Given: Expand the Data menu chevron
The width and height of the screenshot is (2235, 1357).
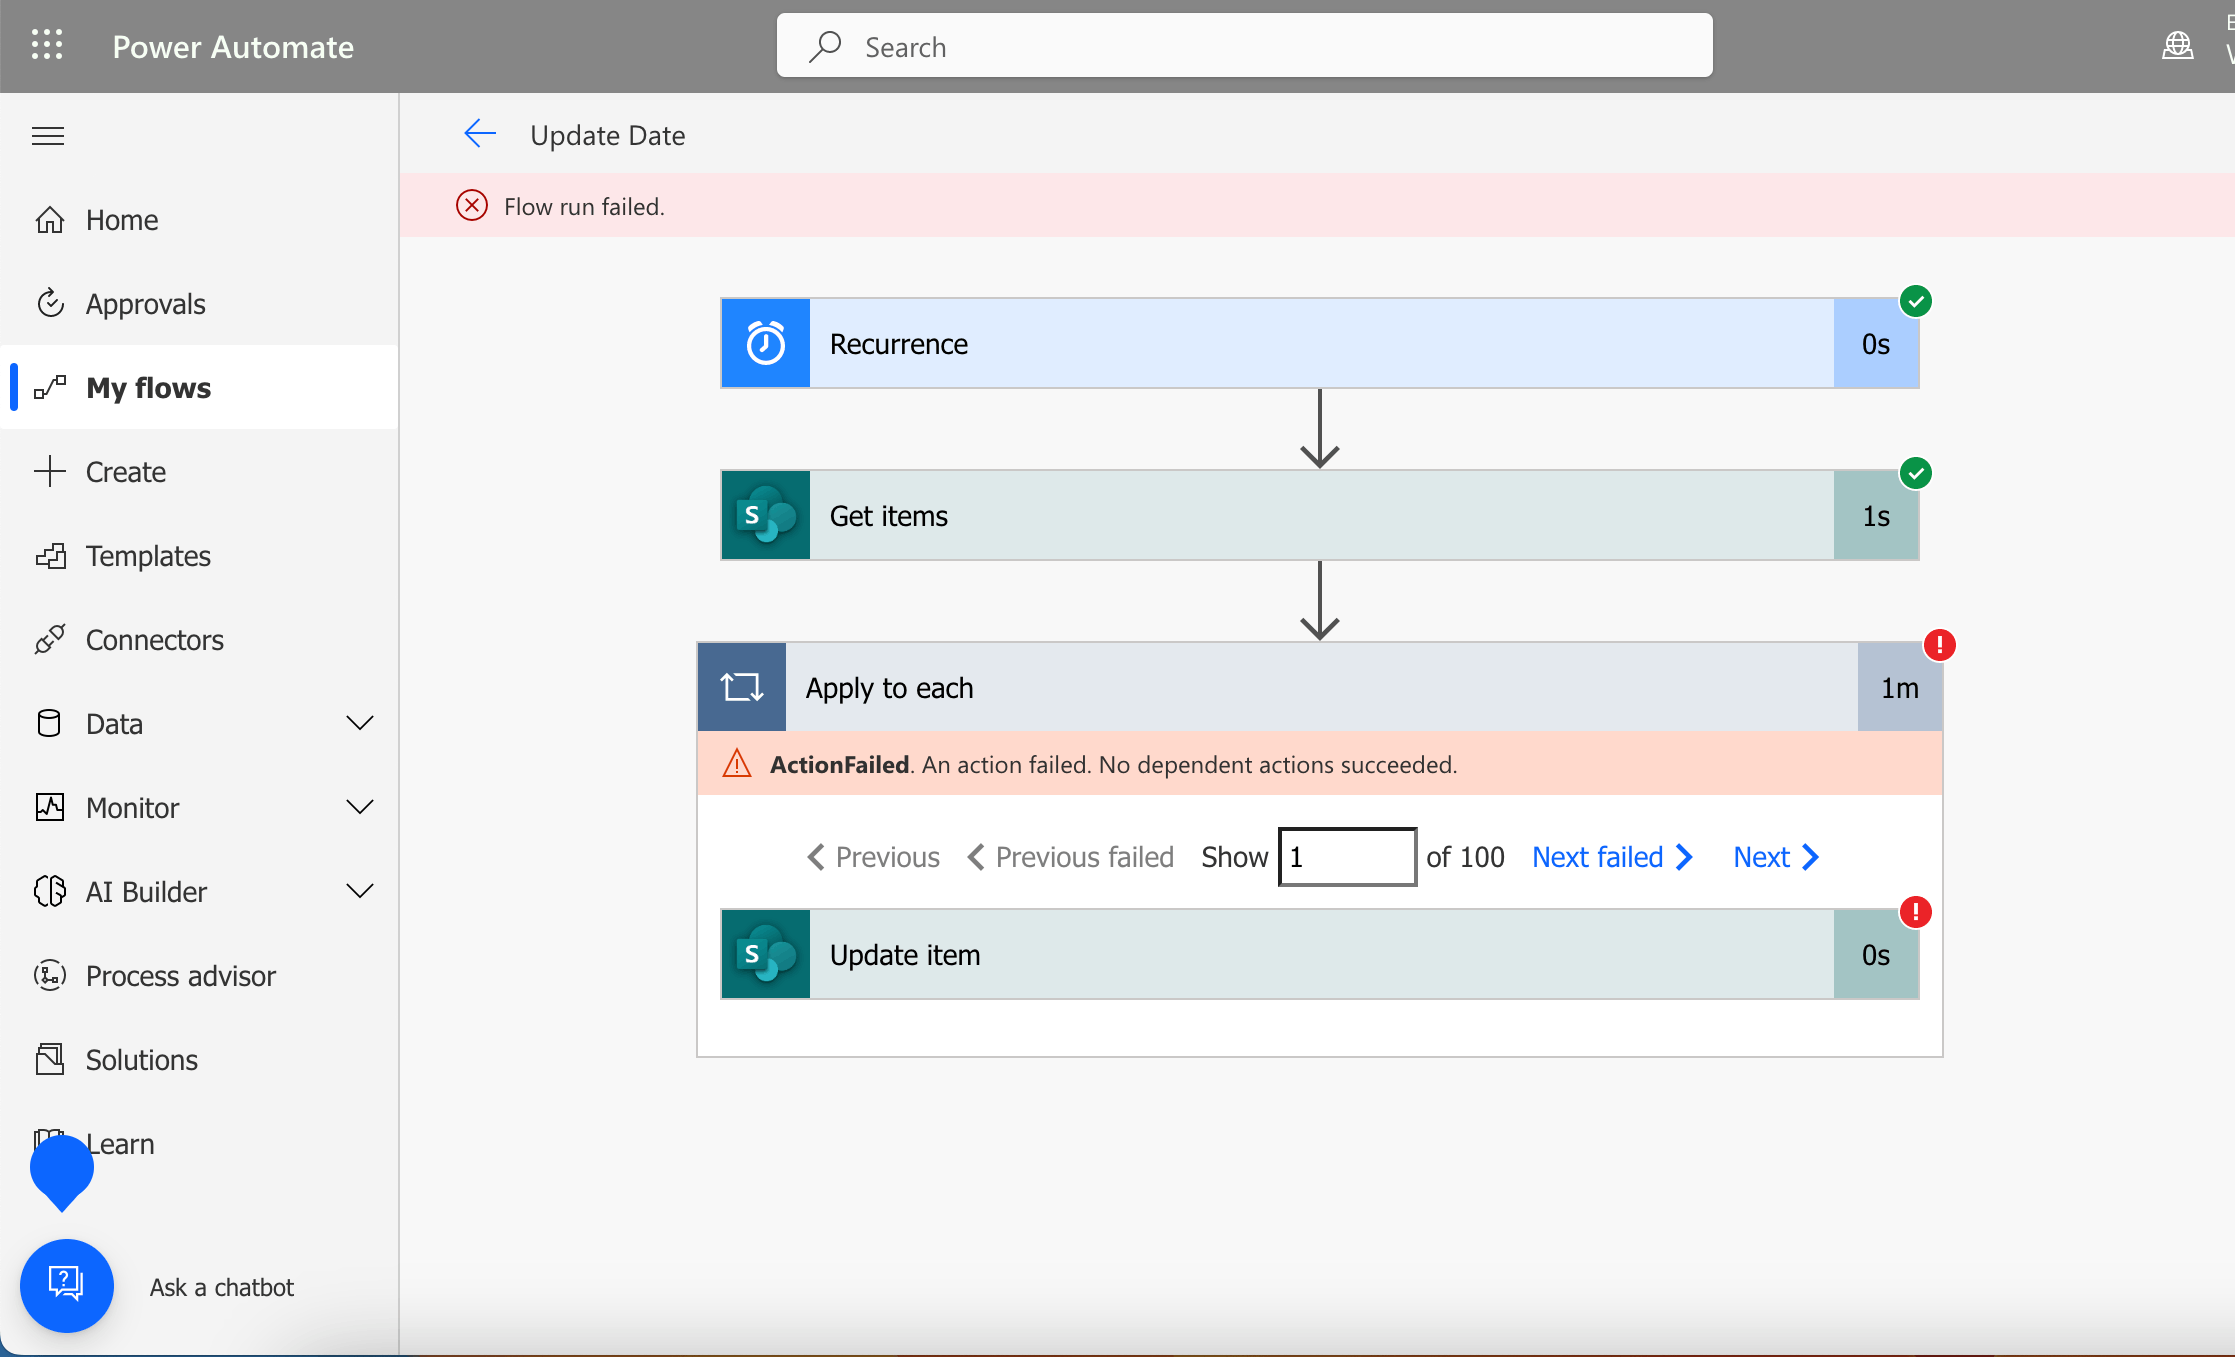Looking at the screenshot, I should [x=359, y=723].
